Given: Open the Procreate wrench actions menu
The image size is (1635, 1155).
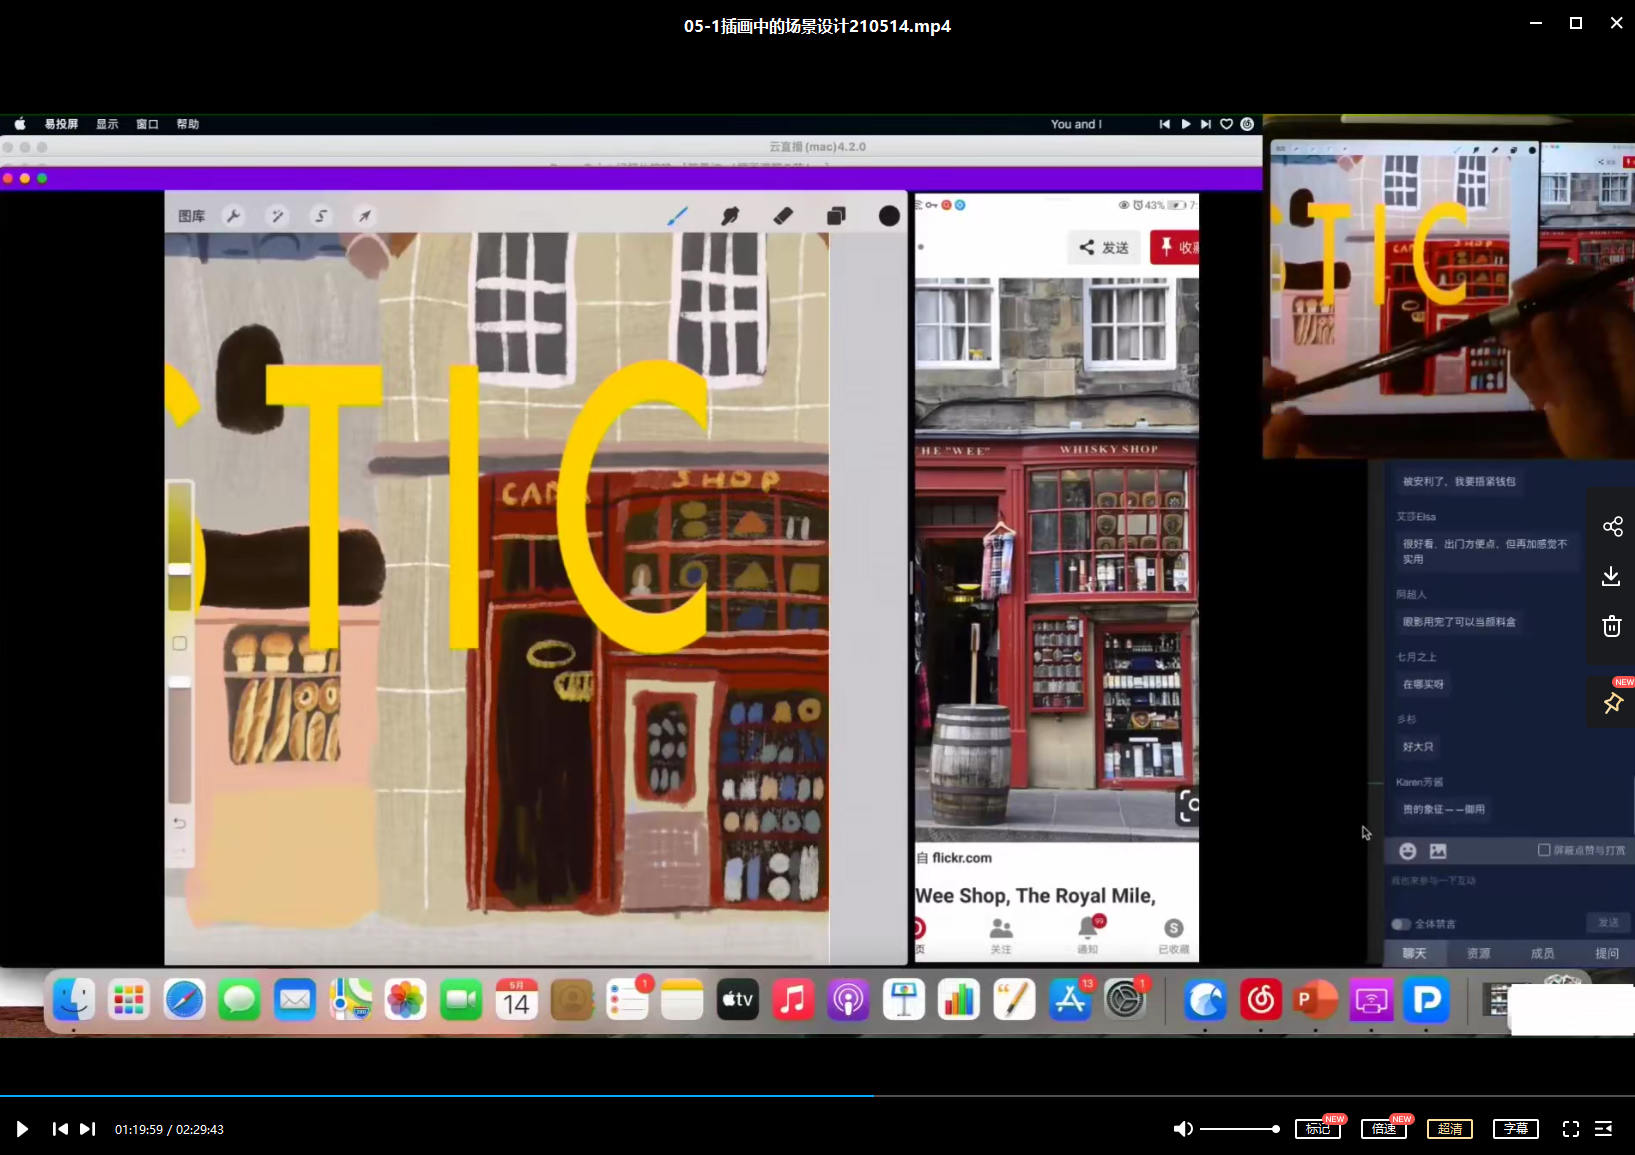Looking at the screenshot, I should point(233,216).
